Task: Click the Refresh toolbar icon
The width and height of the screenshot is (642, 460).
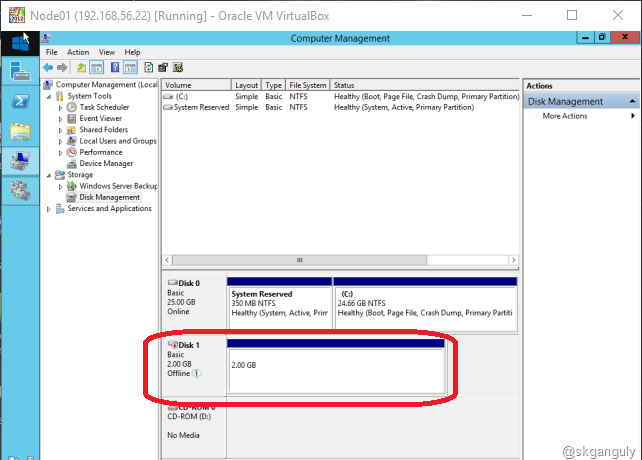Action: (x=149, y=67)
